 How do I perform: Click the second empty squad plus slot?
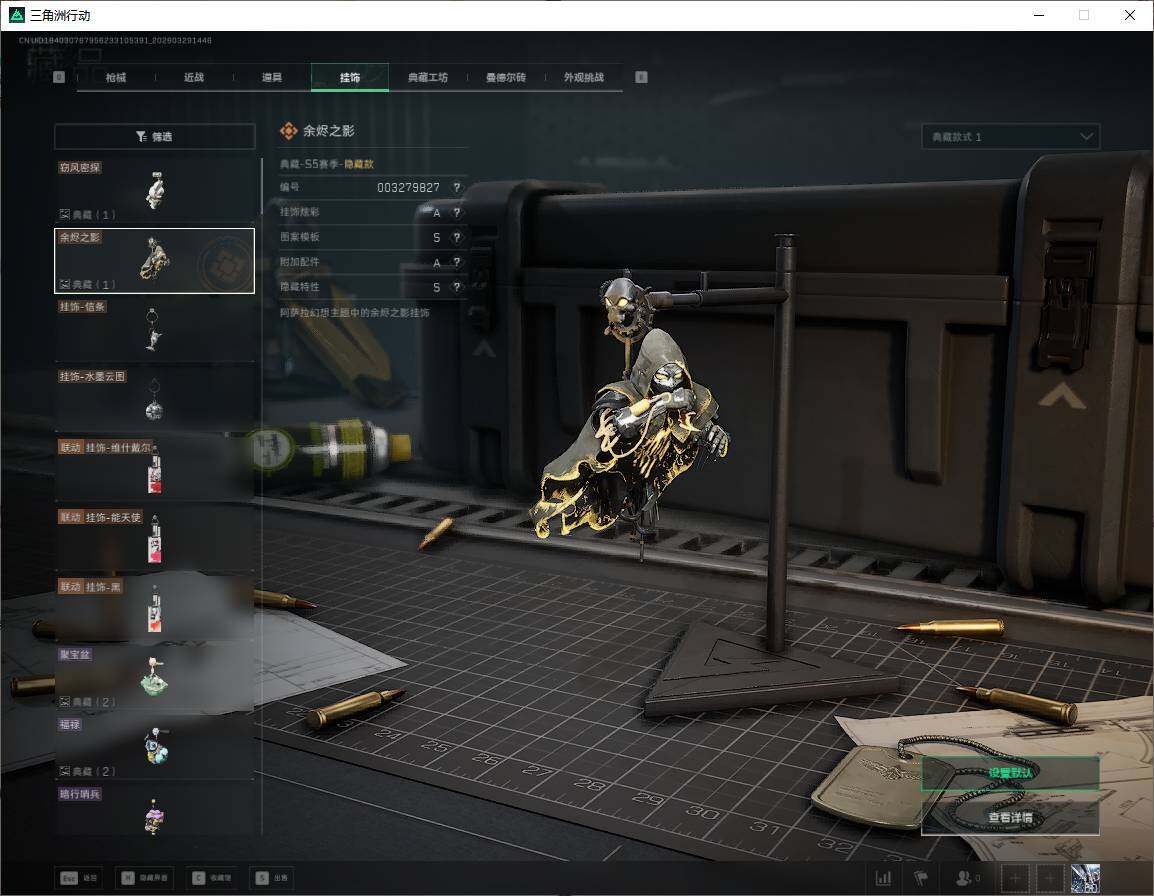pos(1049,878)
